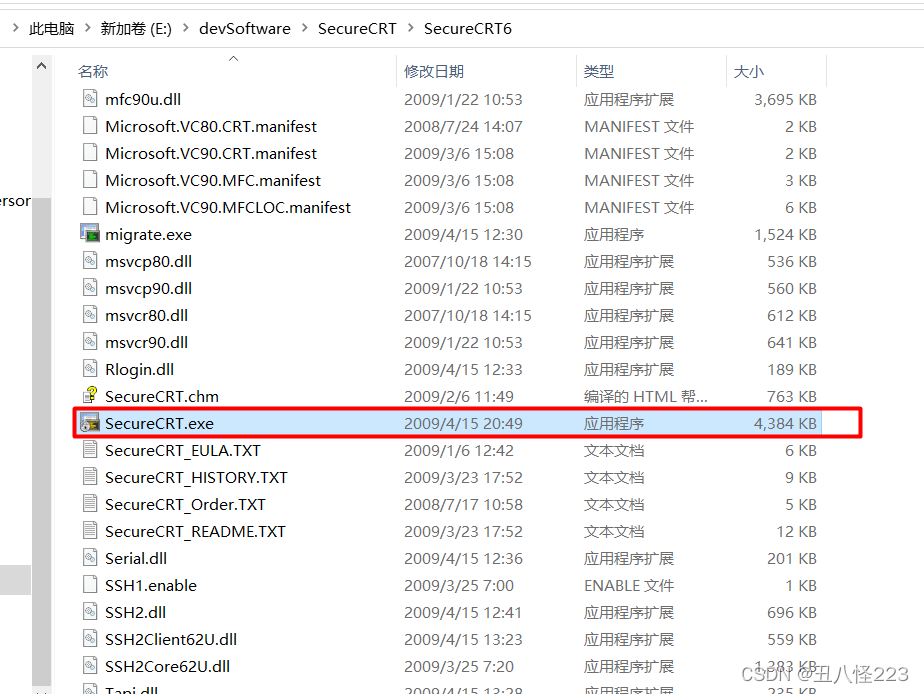Viewport: 924px width, 694px height.
Task: Select the file named SecureCRT.exe
Action: pyautogui.click(x=159, y=423)
